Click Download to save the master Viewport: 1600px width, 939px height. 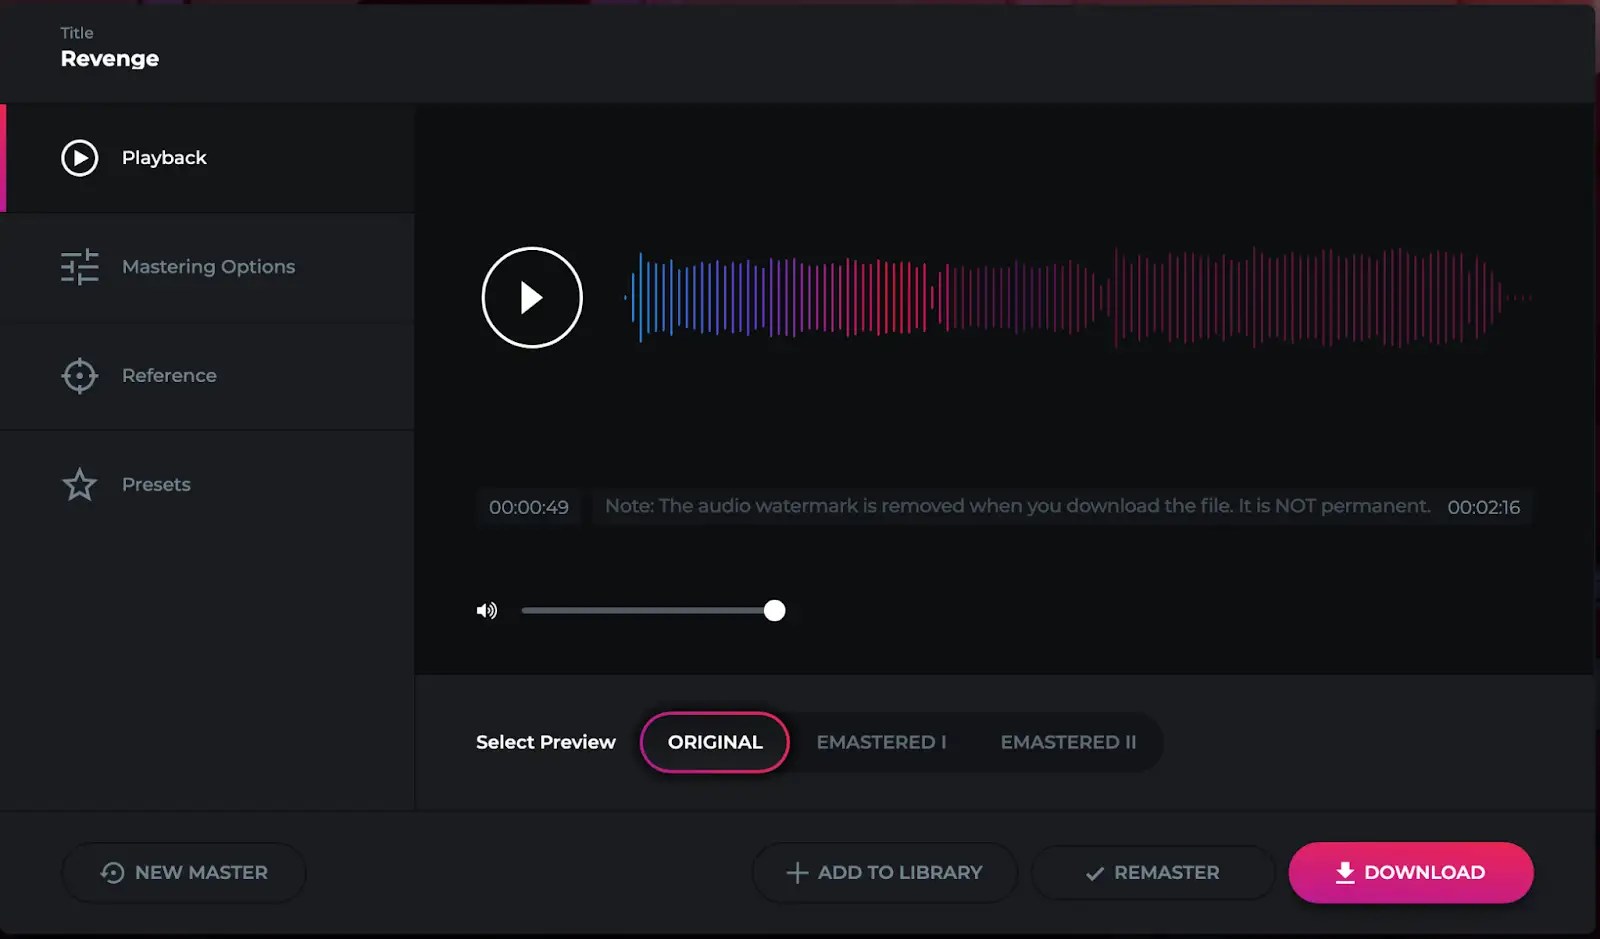click(1410, 872)
